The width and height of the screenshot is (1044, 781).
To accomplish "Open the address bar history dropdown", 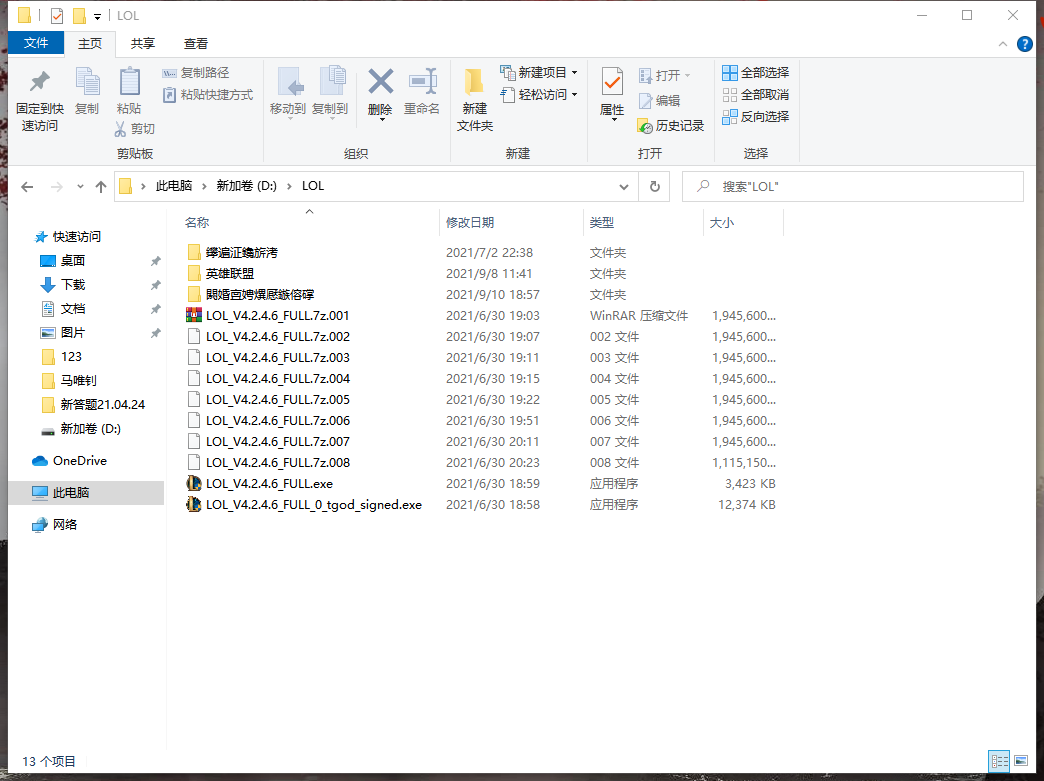I will click(624, 186).
